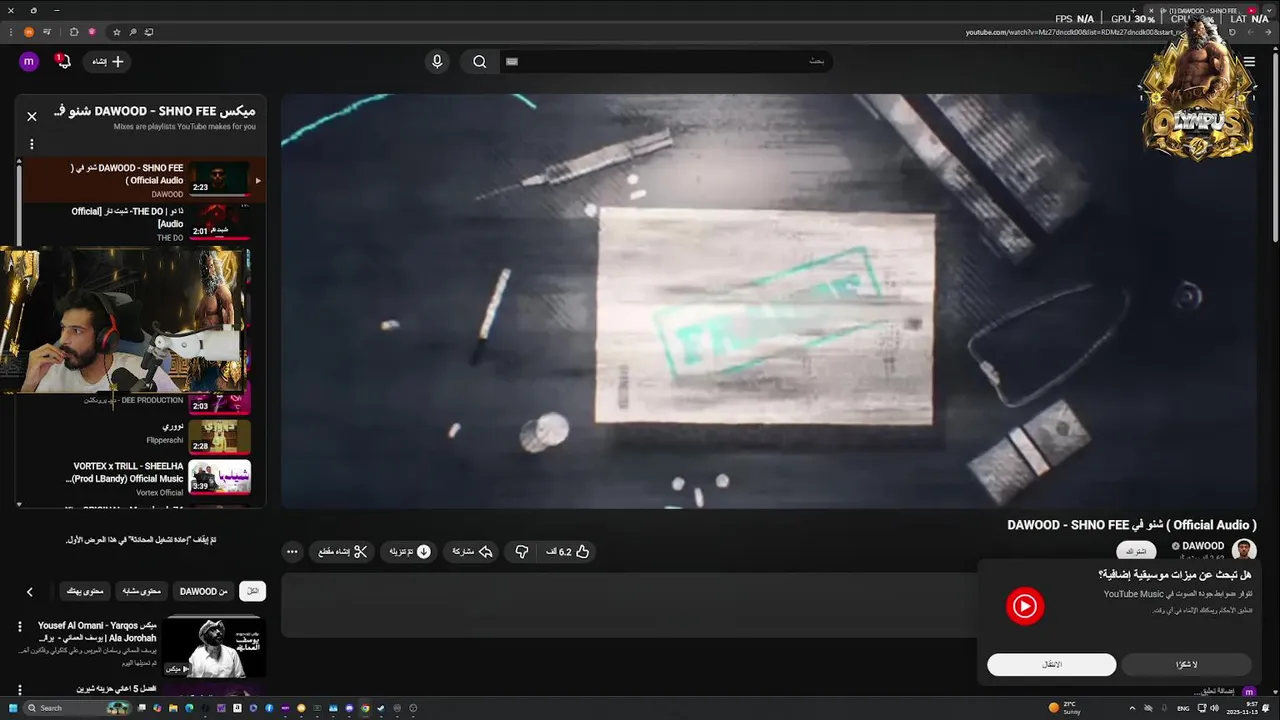Open the Windows Start button
The image size is (1280, 720).
[13, 708]
